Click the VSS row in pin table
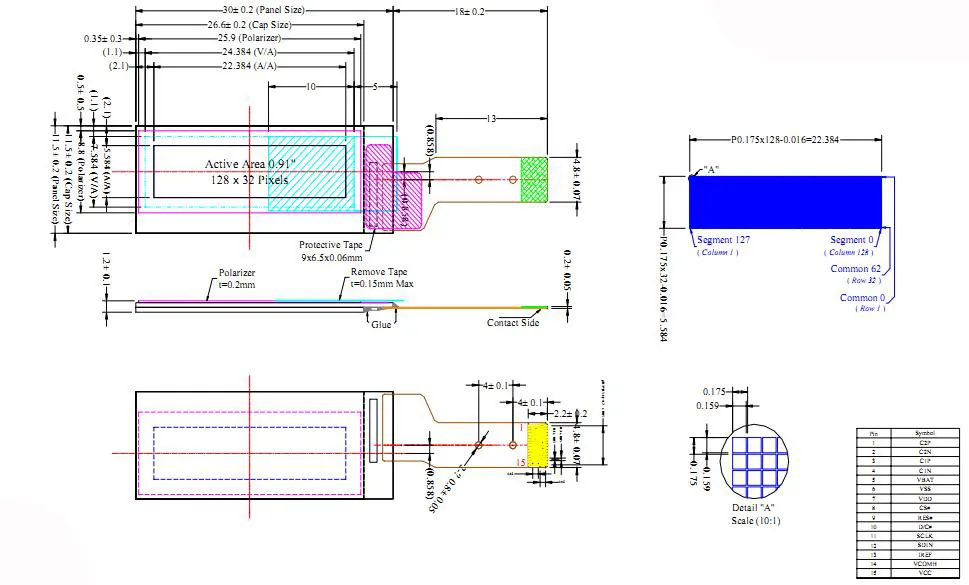 908,489
